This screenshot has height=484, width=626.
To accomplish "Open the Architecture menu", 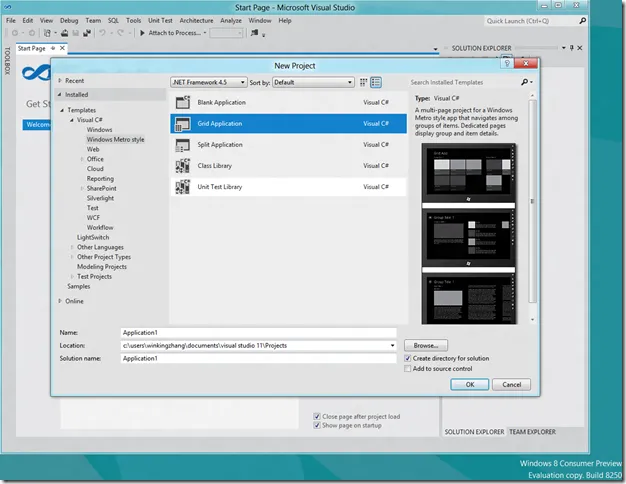I will [x=196, y=20].
